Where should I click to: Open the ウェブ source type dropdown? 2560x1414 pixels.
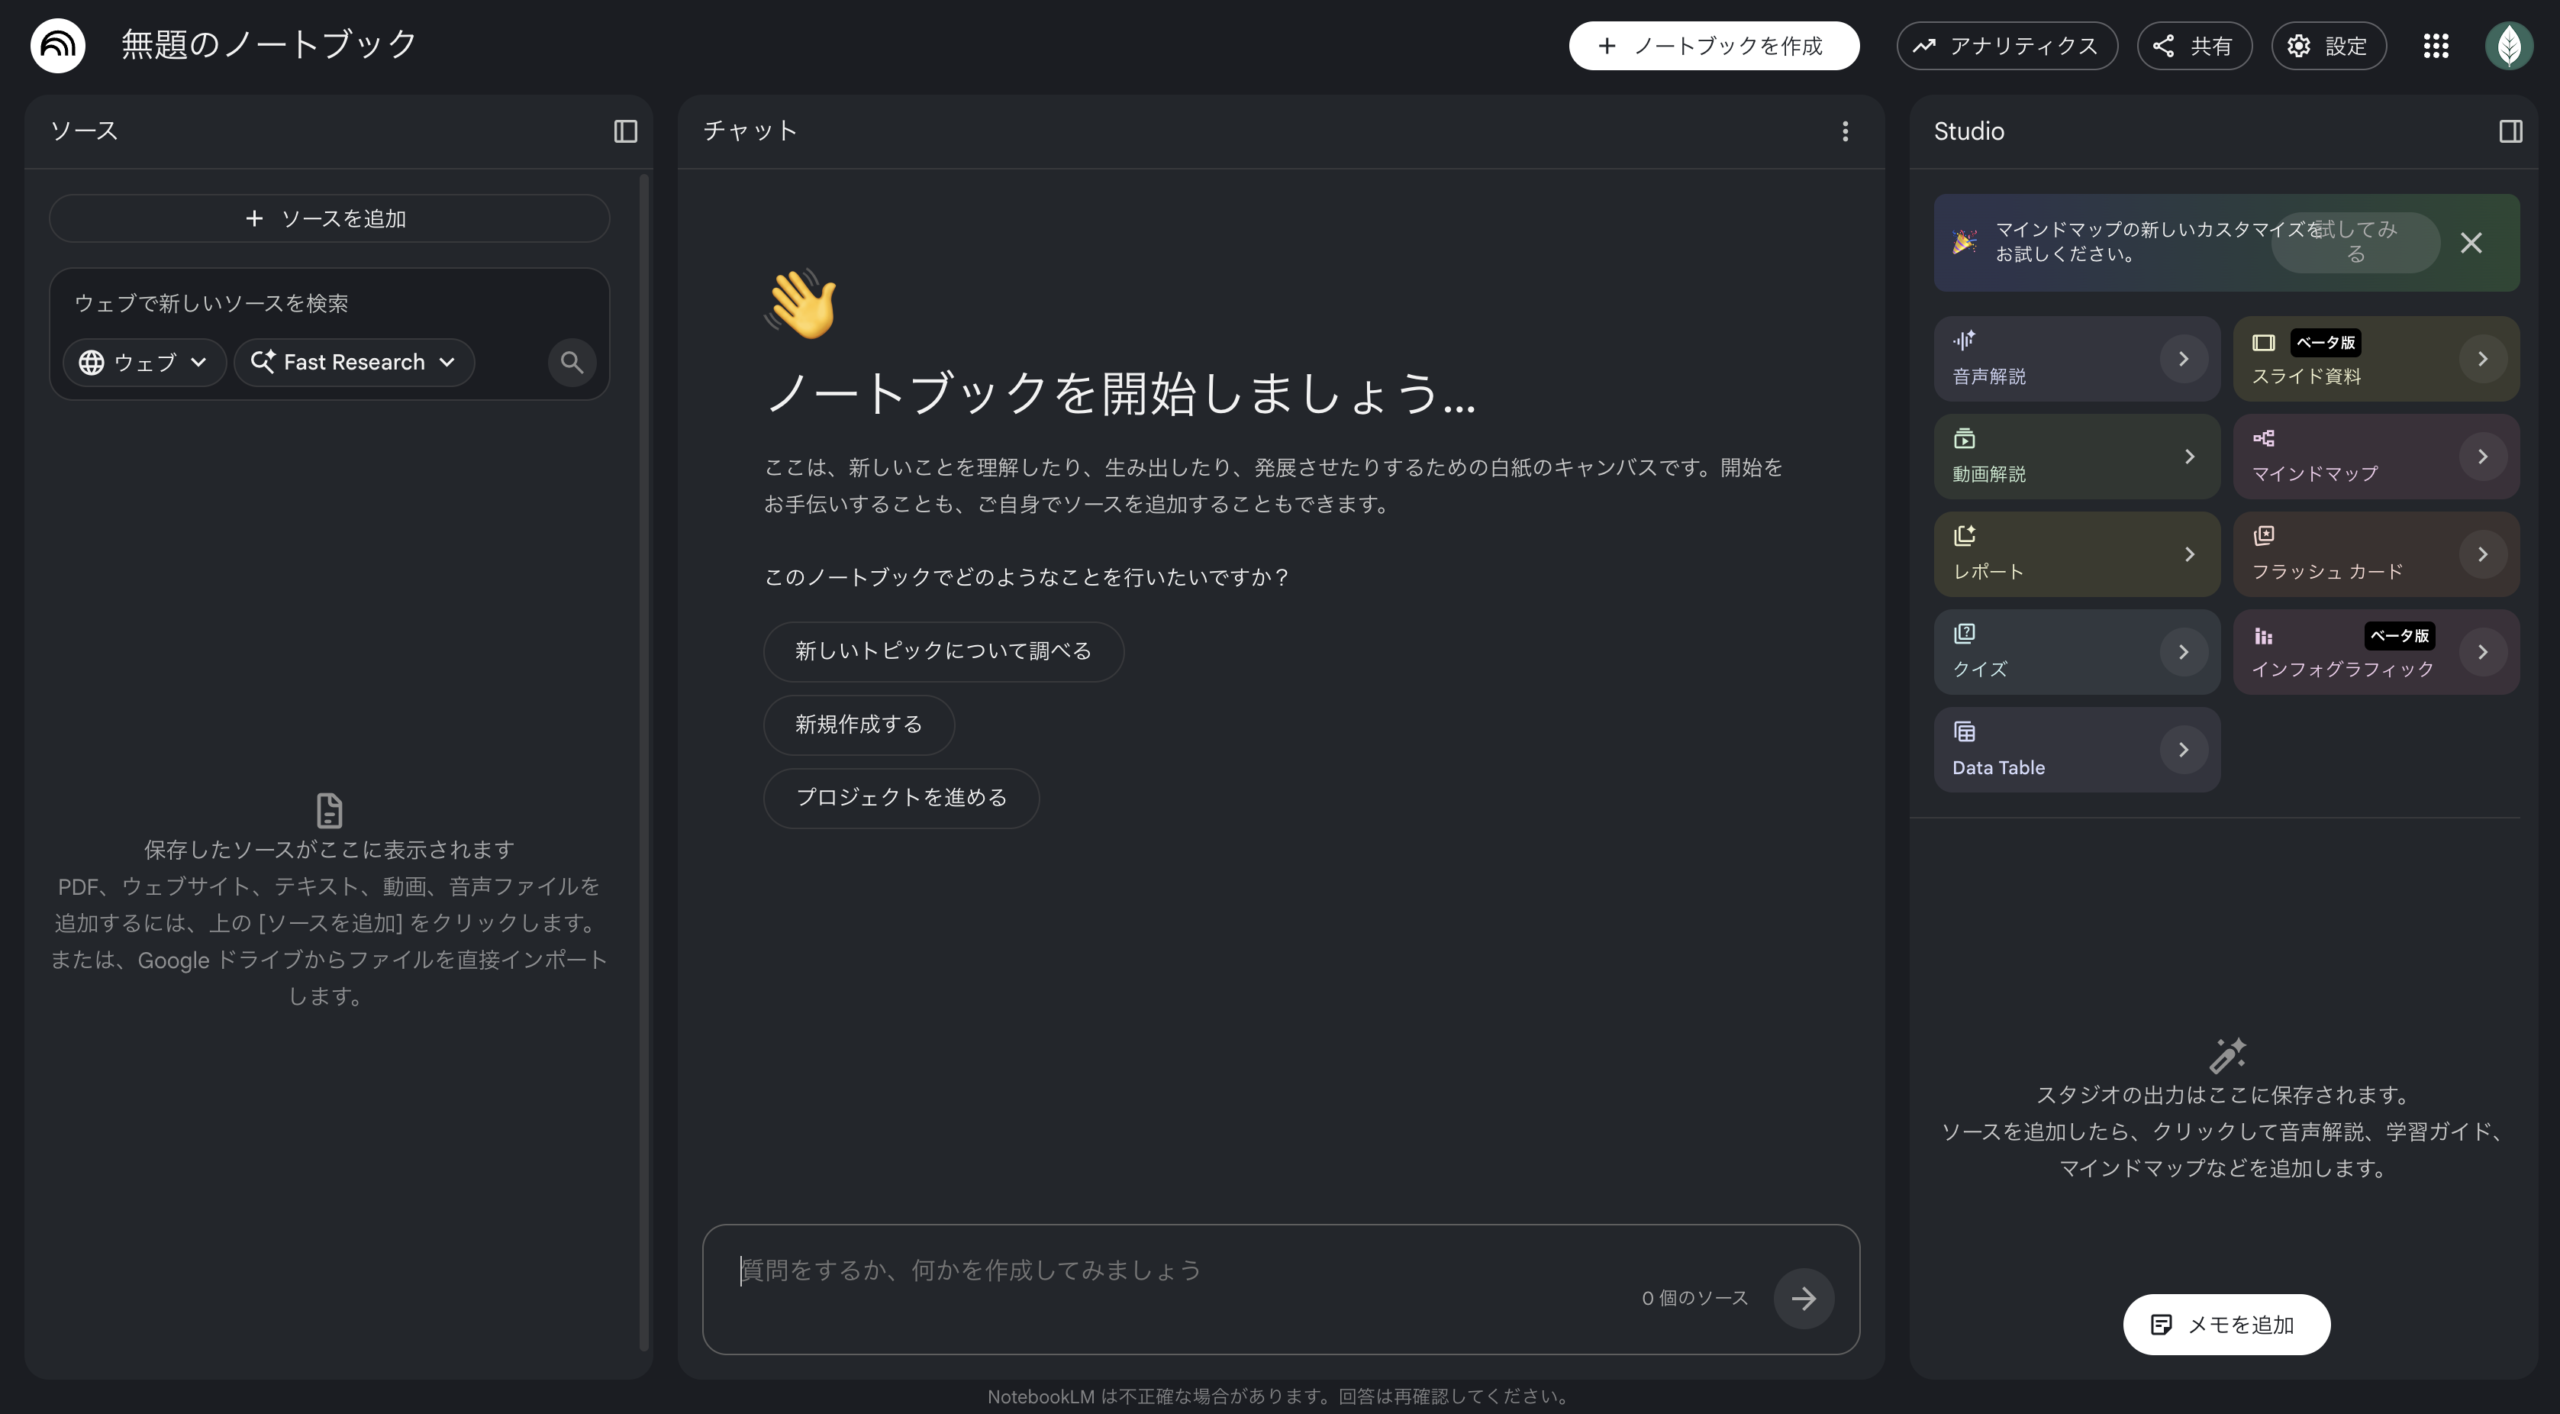pyautogui.click(x=144, y=362)
